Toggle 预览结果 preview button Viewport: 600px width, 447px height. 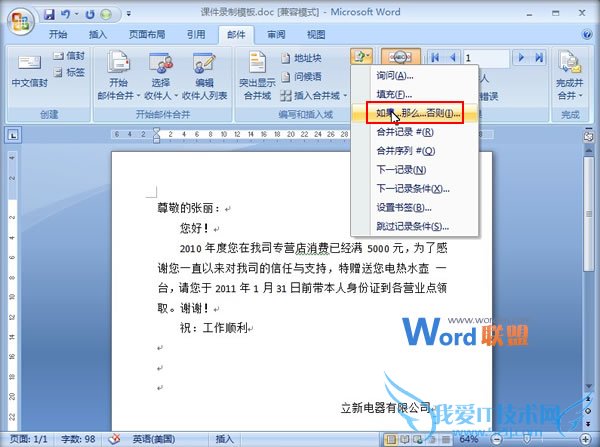[401, 57]
